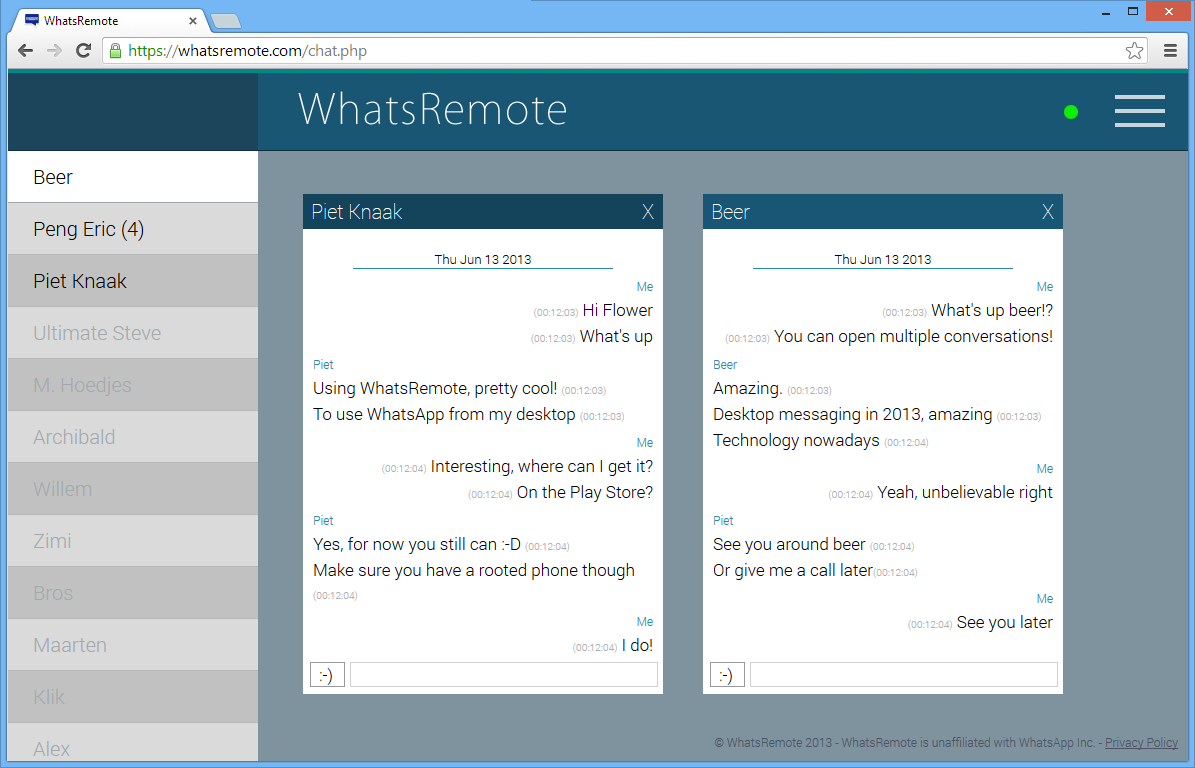Select Piet Knaak in contact list
The width and height of the screenshot is (1195, 768).
tap(133, 281)
